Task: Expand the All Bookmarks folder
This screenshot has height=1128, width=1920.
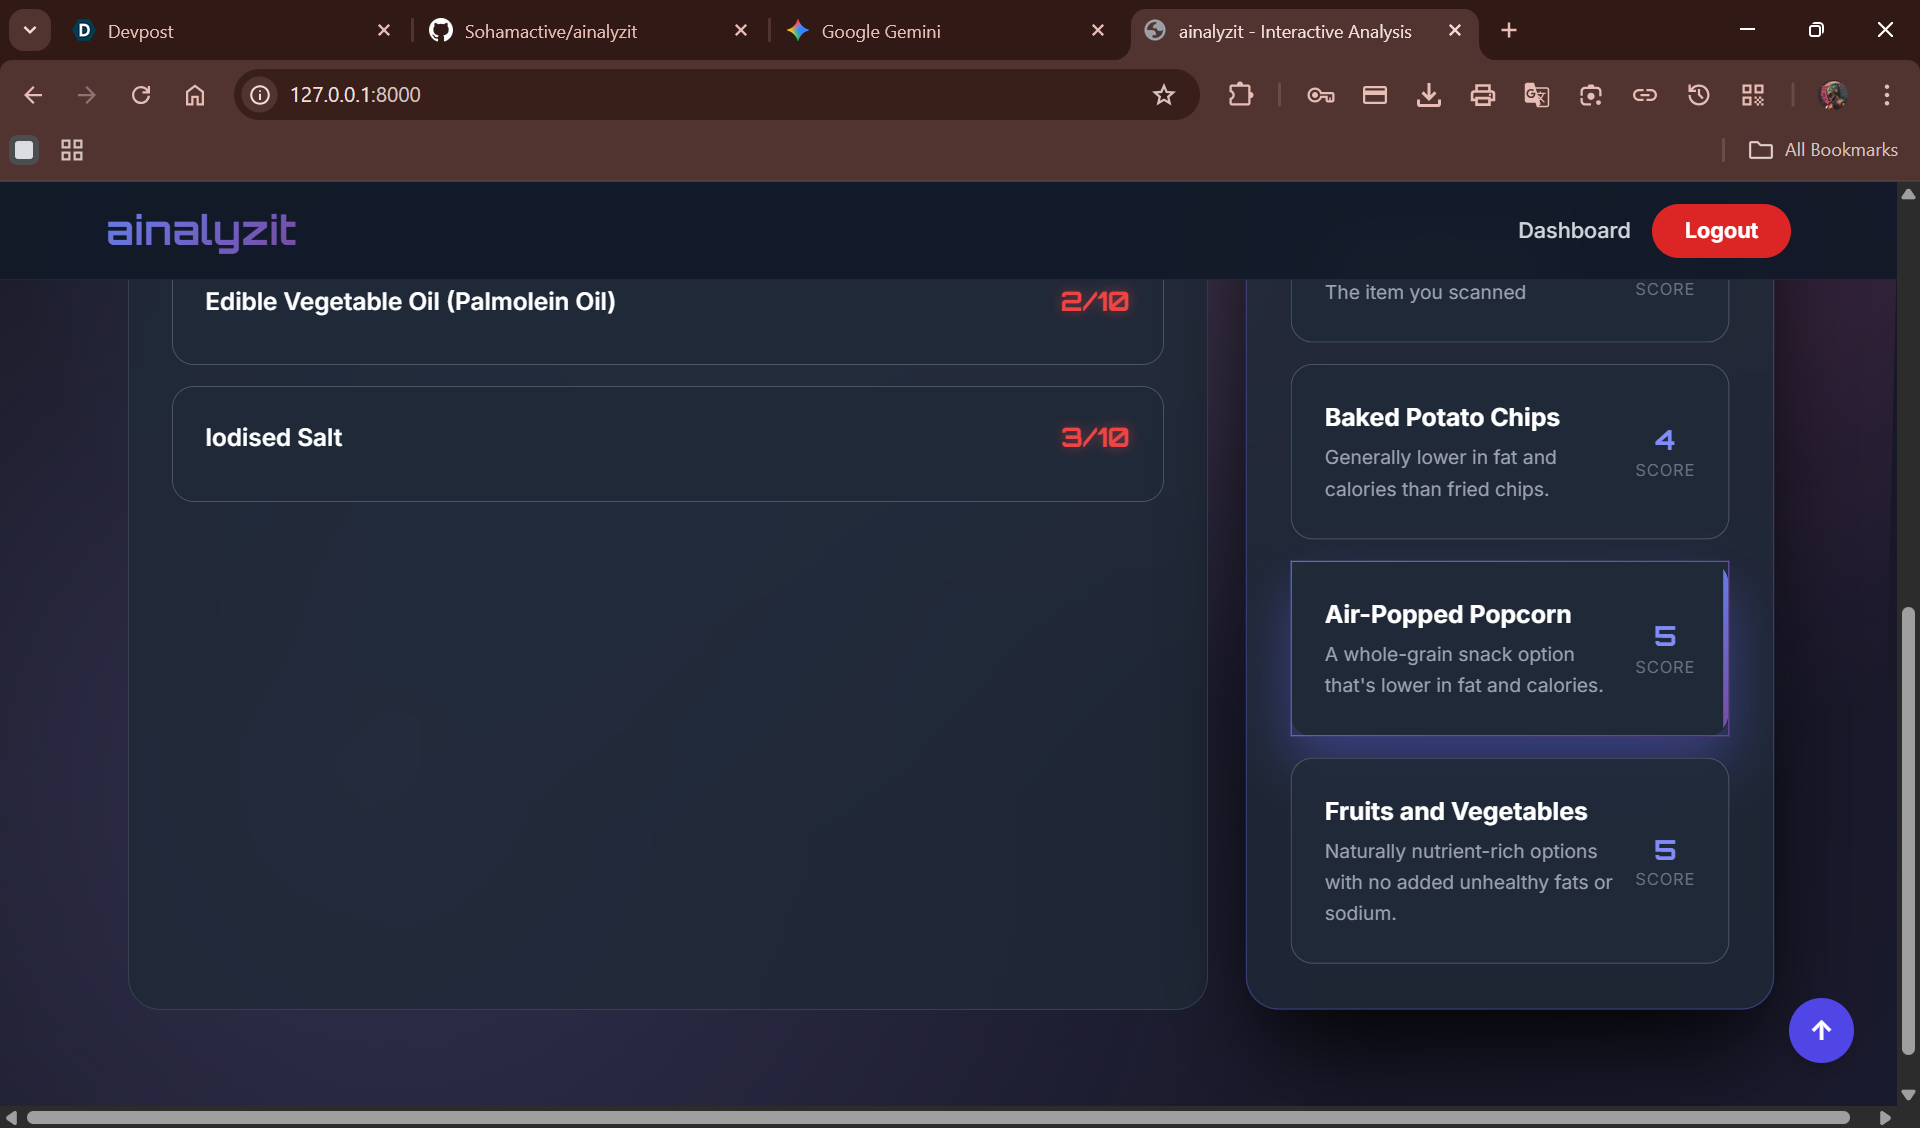Action: pos(1822,150)
